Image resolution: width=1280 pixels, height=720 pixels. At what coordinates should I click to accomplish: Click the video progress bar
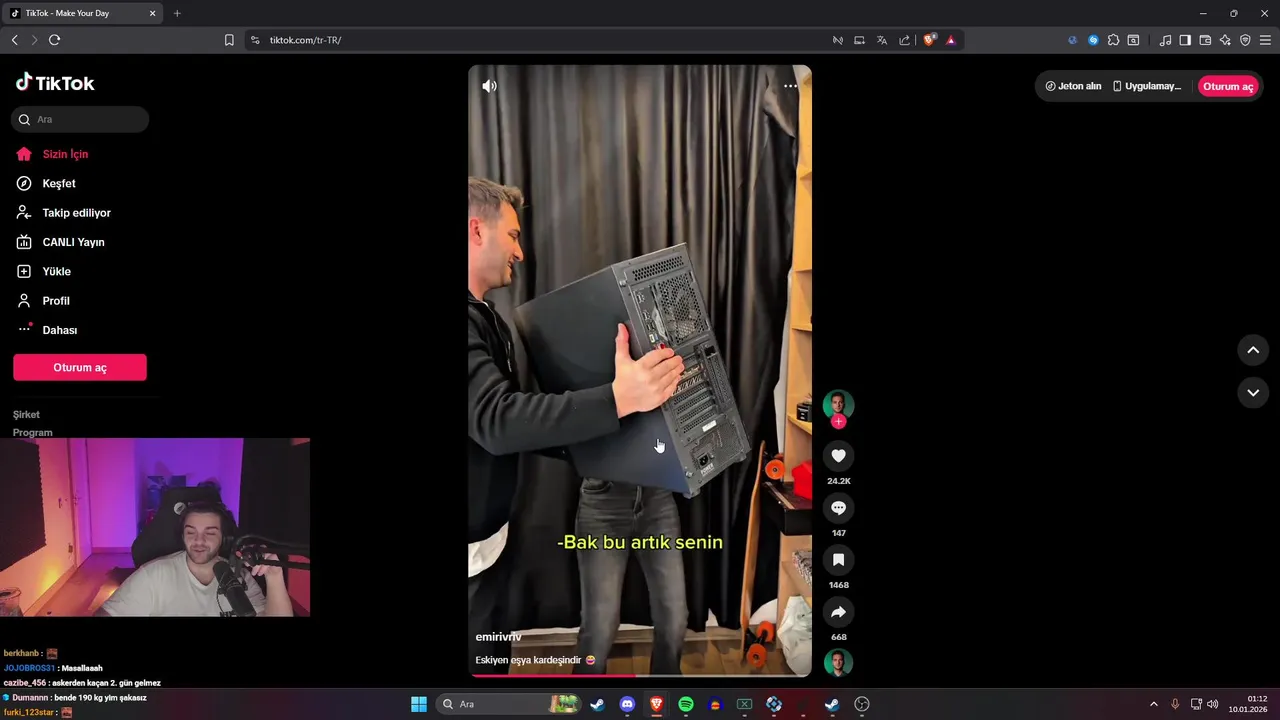[x=640, y=675]
